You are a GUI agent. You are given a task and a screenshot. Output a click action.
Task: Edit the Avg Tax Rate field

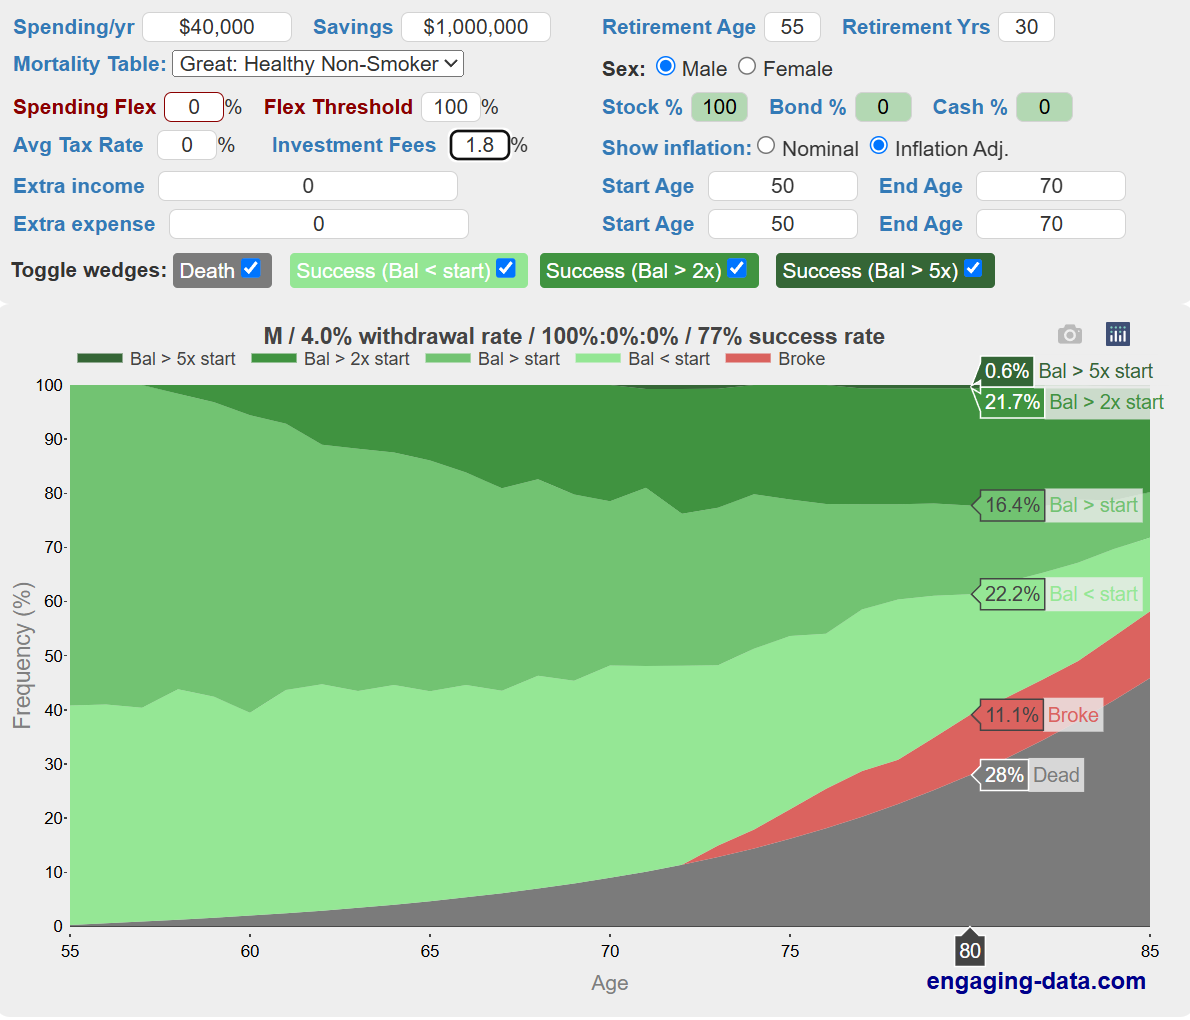[187, 145]
